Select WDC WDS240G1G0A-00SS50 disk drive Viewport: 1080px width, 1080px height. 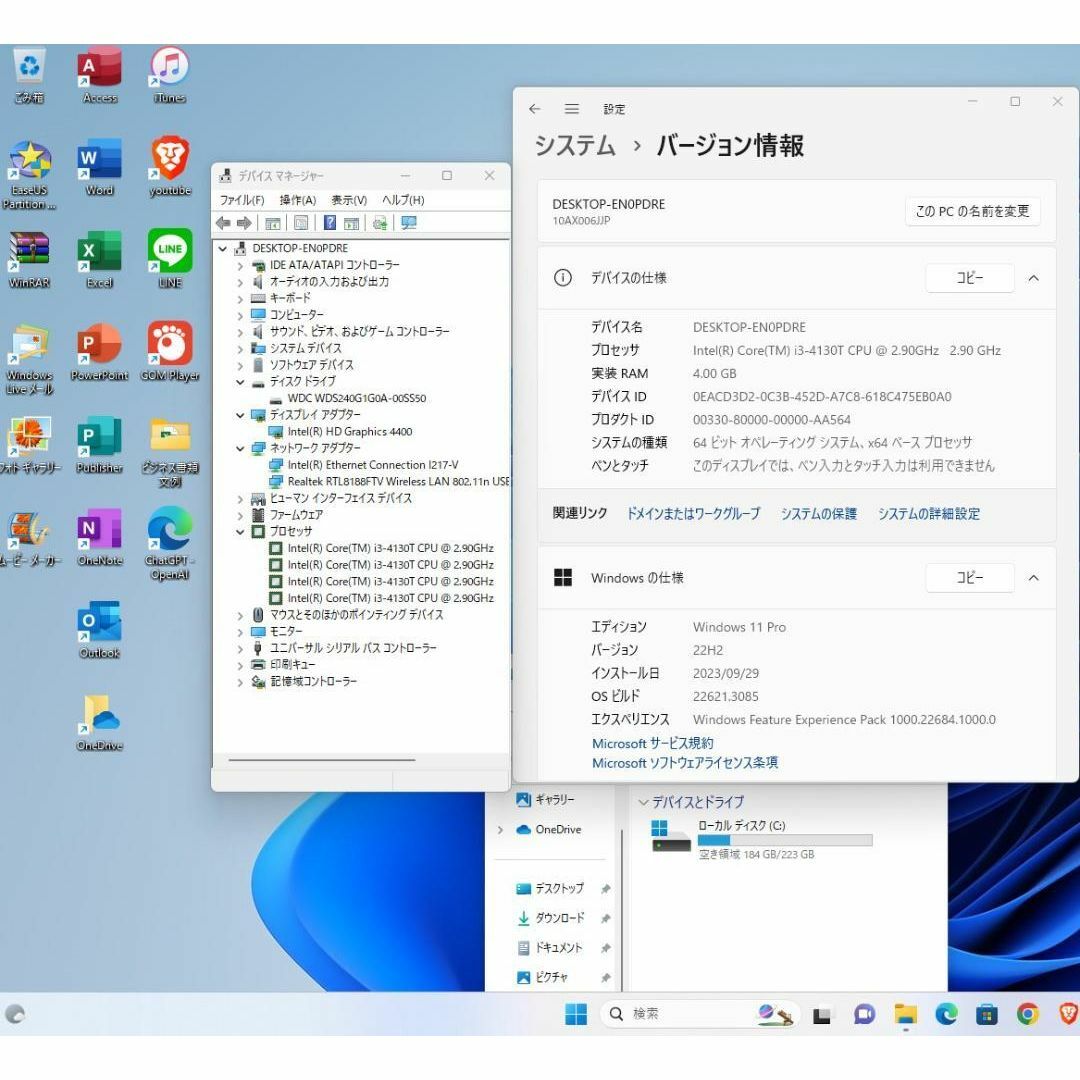coord(356,398)
